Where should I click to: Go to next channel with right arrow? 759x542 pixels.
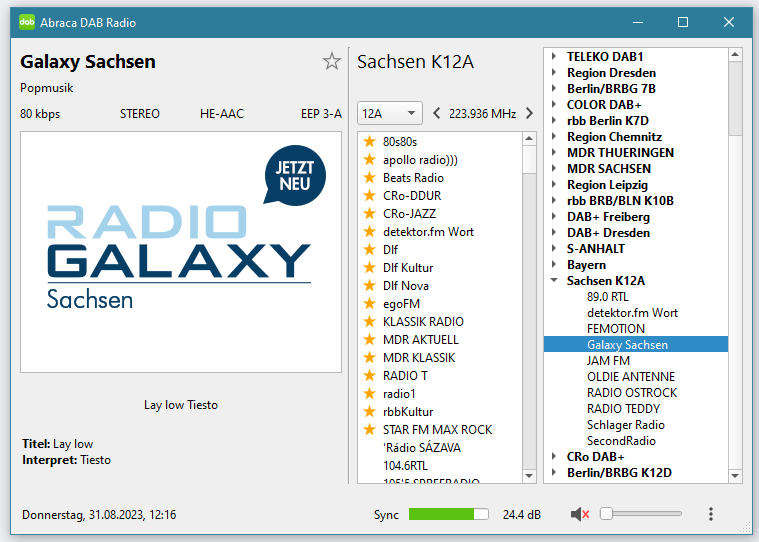(x=529, y=113)
